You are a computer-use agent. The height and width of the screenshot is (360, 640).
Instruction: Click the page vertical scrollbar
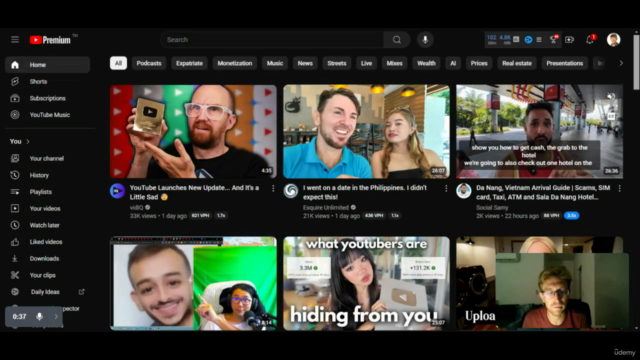coord(636,61)
